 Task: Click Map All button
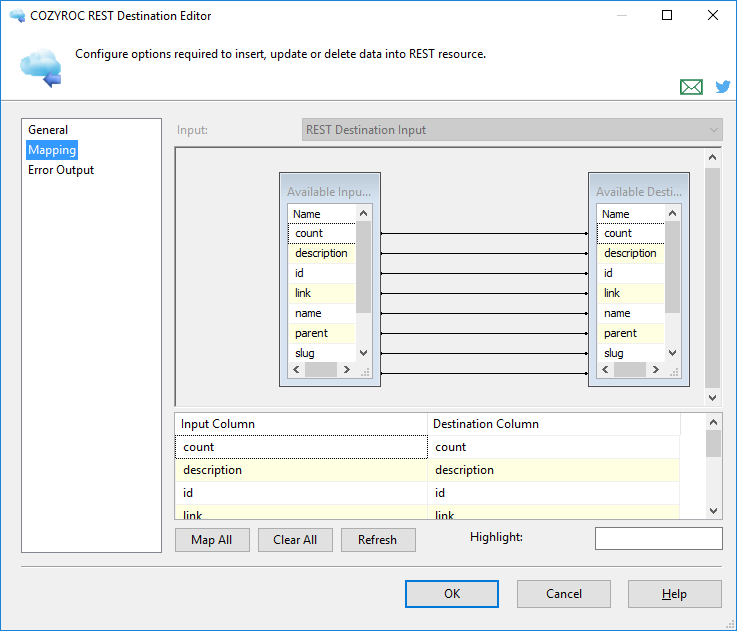point(212,540)
